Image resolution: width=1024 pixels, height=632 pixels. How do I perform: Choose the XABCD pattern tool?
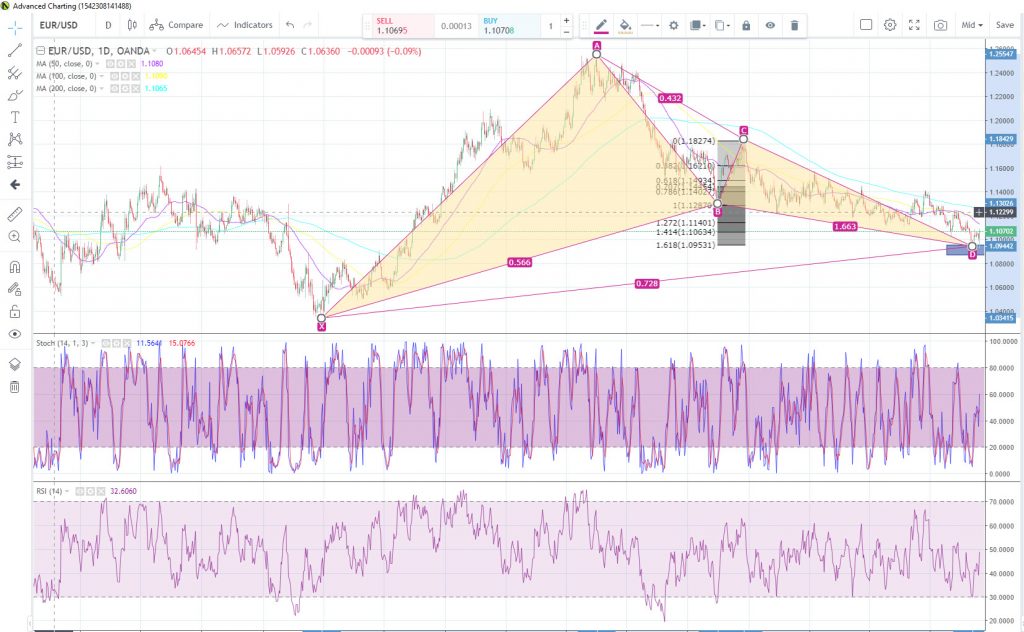(15, 139)
